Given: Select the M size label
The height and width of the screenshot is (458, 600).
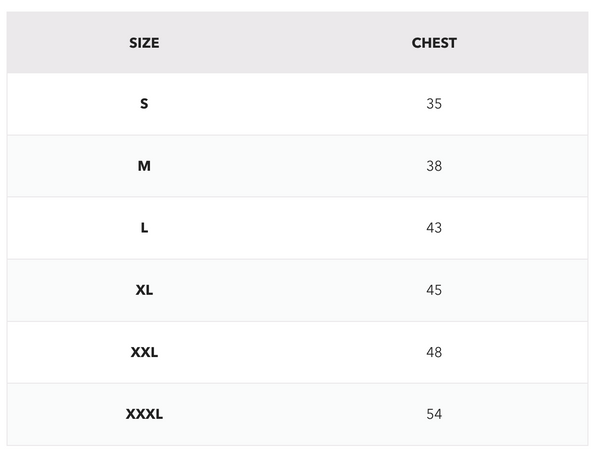Looking at the screenshot, I should tap(144, 166).
